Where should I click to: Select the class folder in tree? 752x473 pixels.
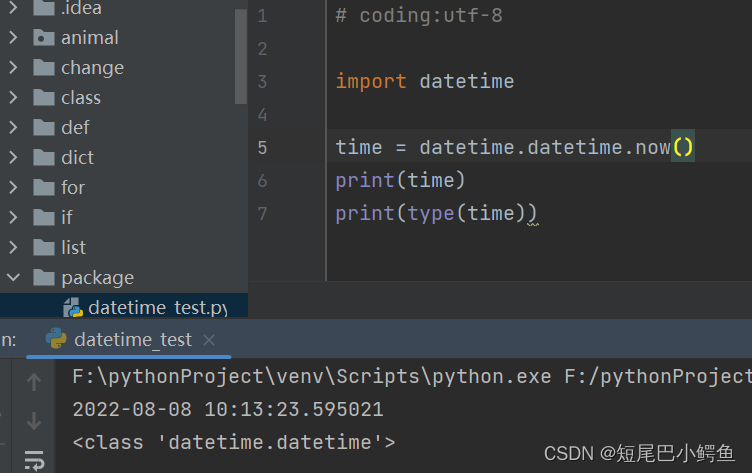80,98
